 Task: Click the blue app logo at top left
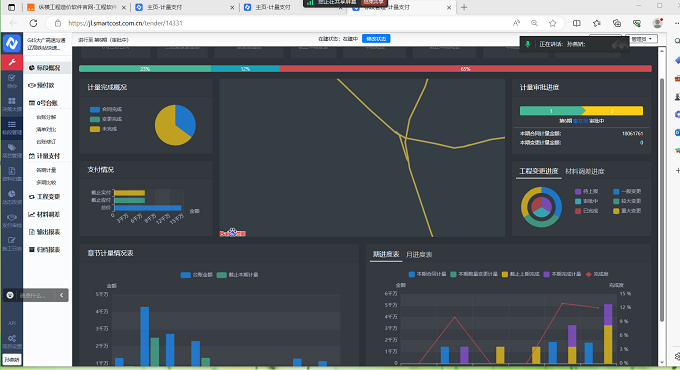[x=12, y=43]
